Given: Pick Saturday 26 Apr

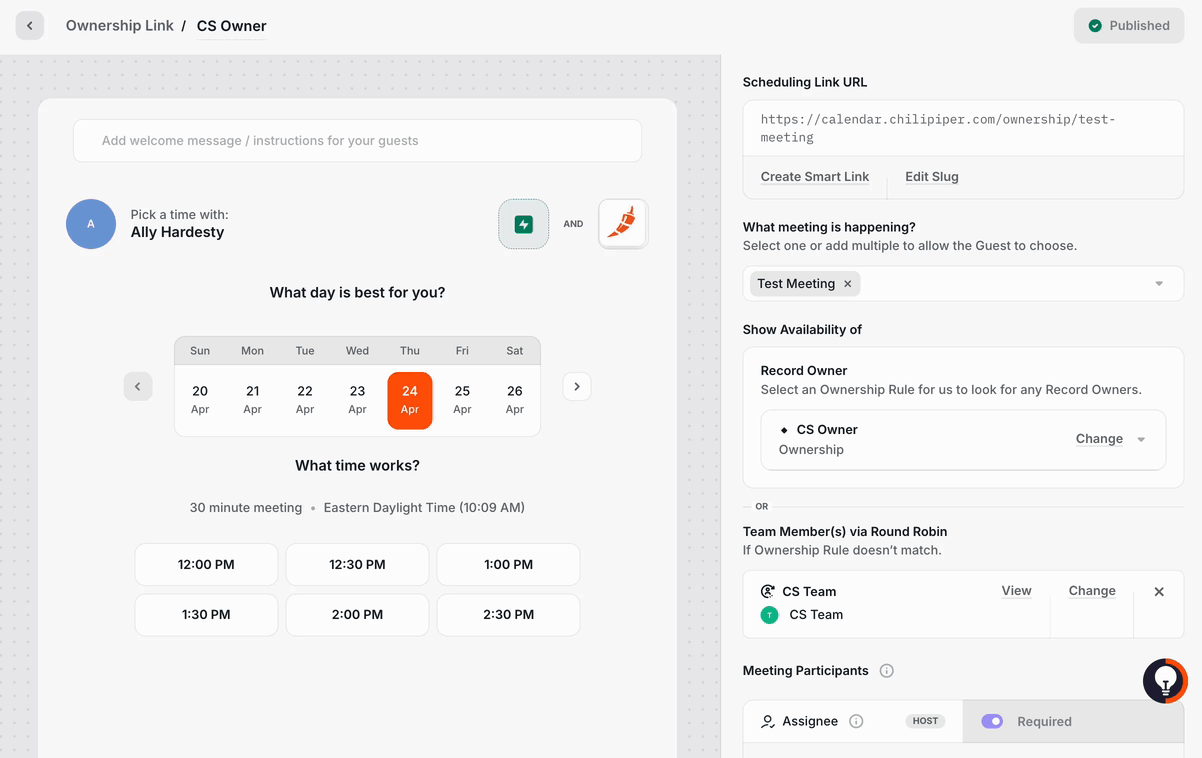Looking at the screenshot, I should click(x=515, y=400).
